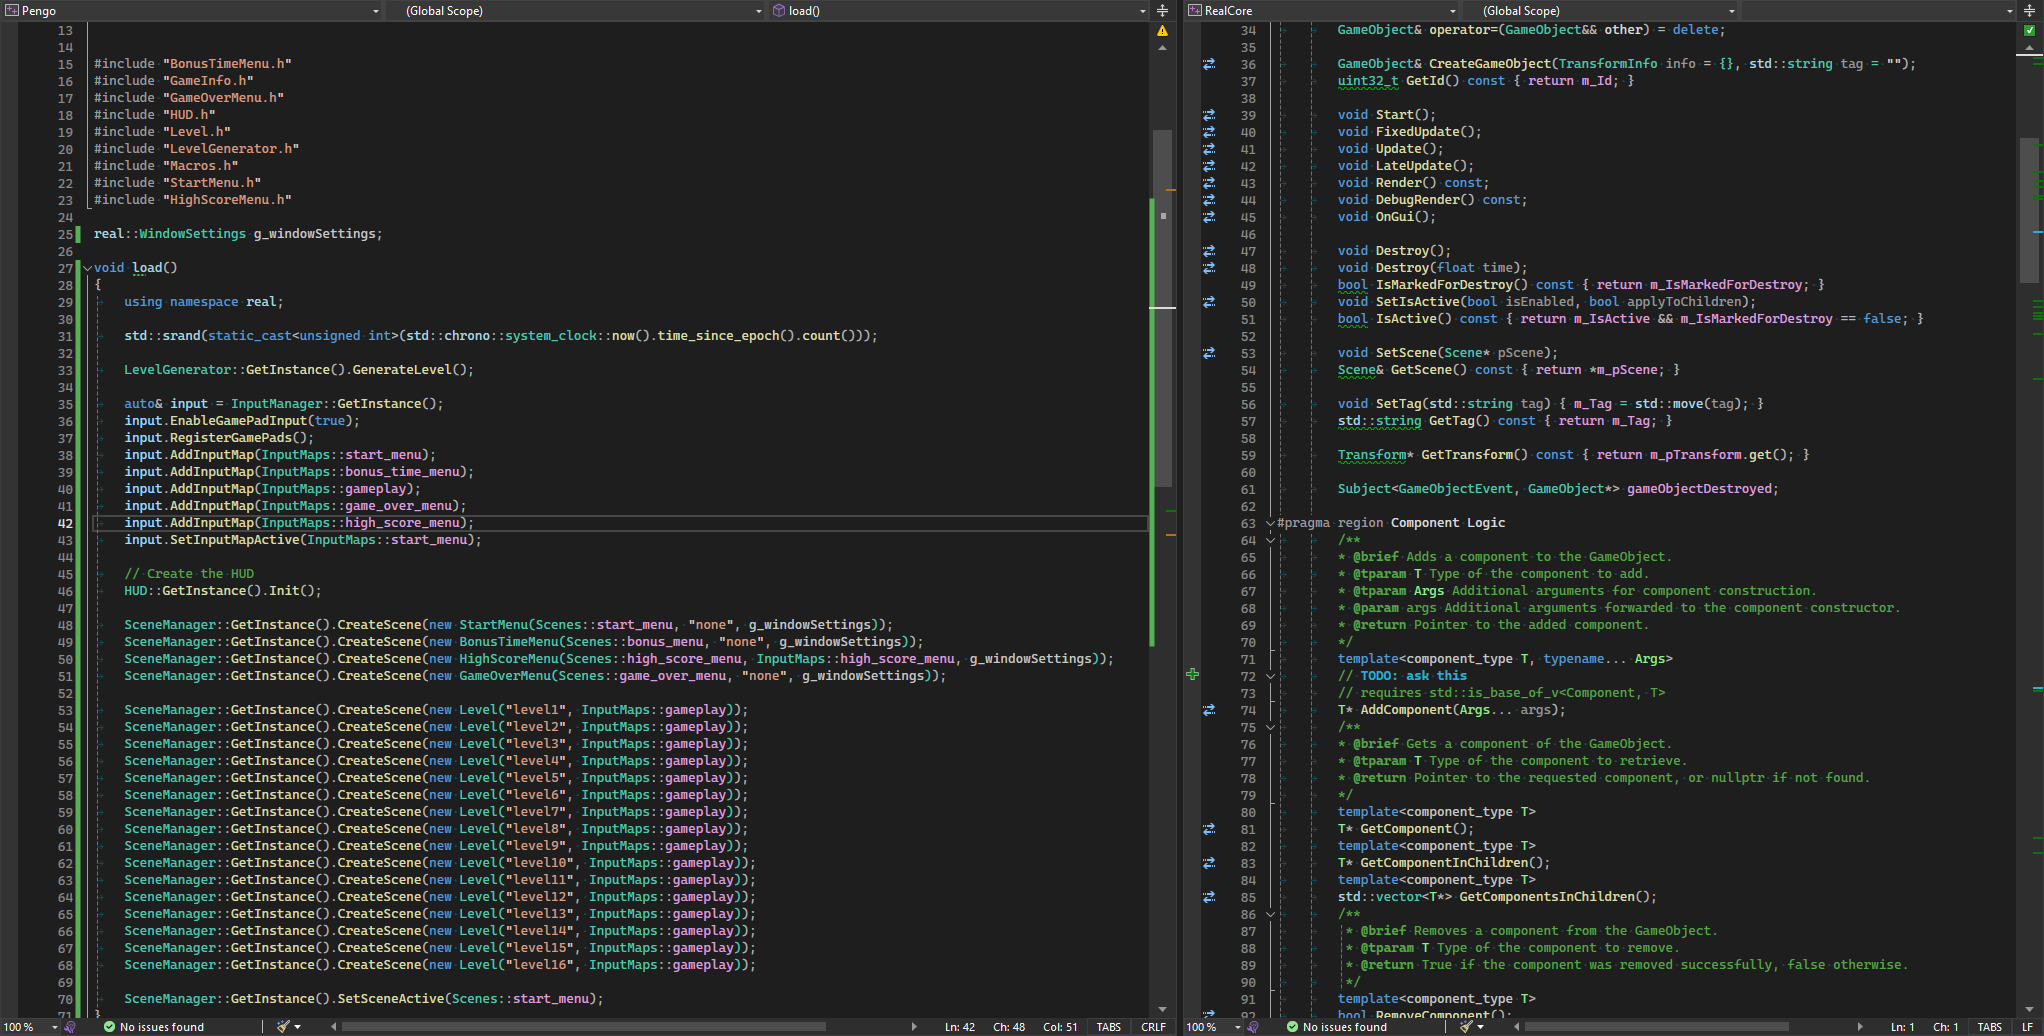Click declaration icon beside FixedUpdate() line 40
This screenshot has height=1036, width=2044.
[1209, 132]
